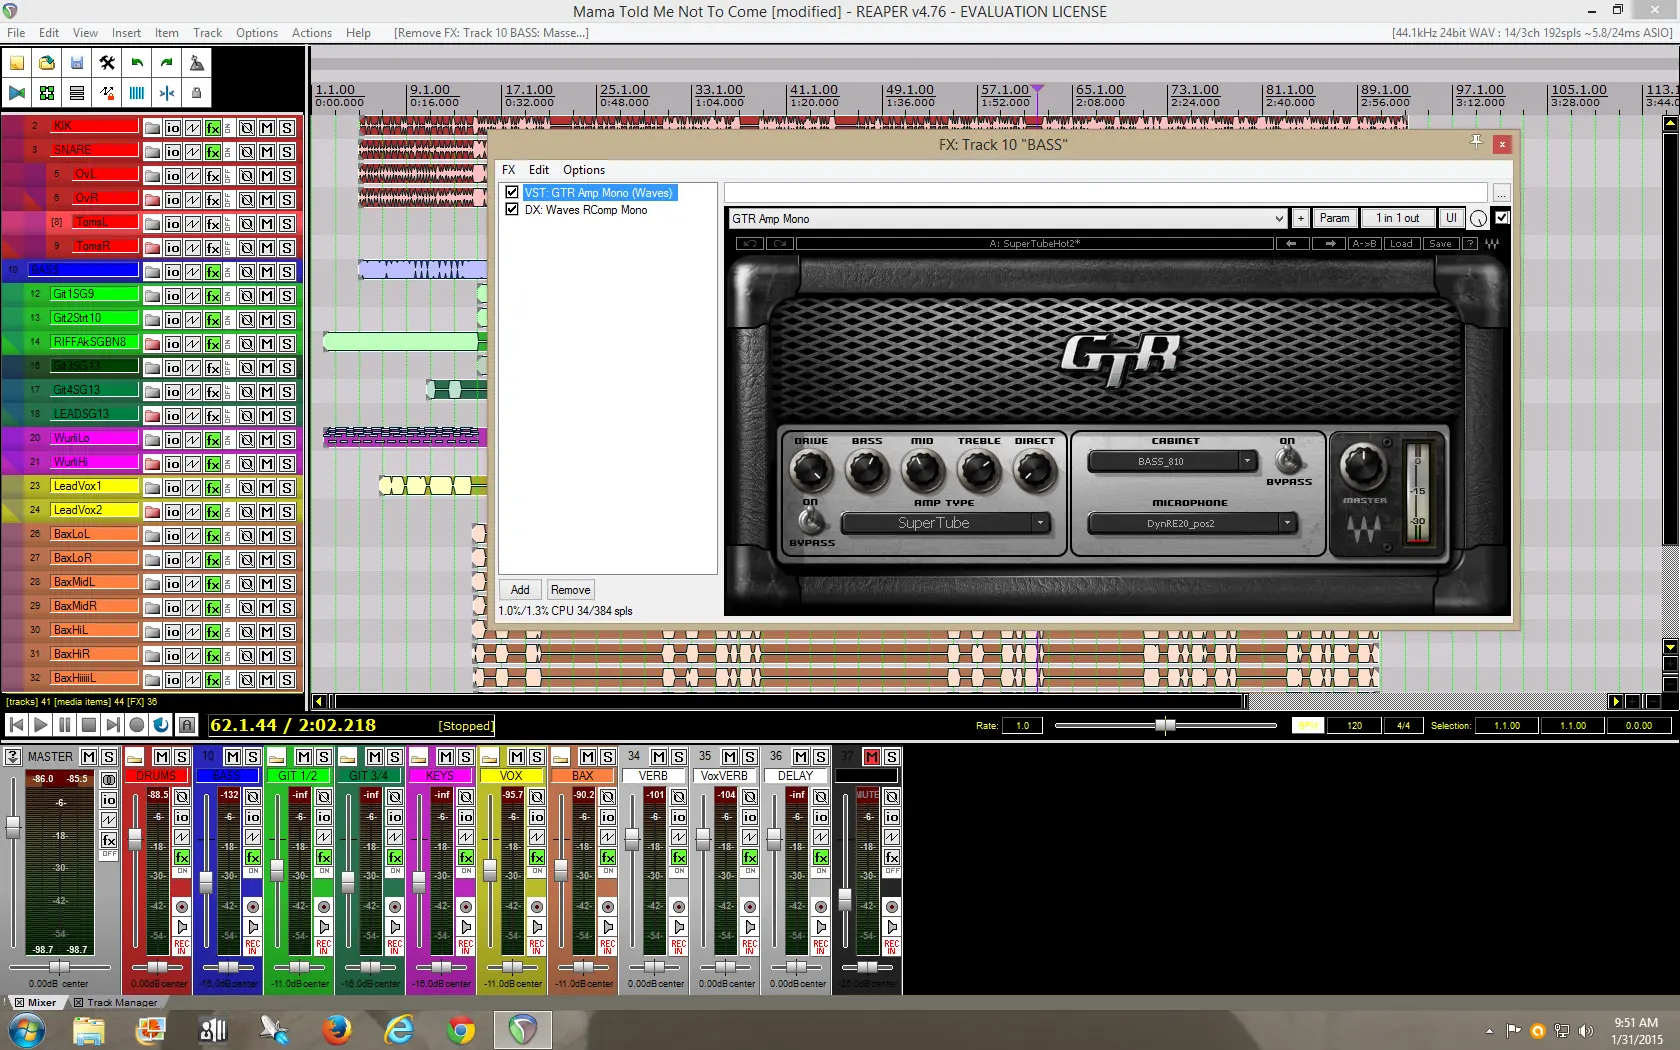Click Play in transport bar
1680x1050 pixels.
(x=41, y=725)
